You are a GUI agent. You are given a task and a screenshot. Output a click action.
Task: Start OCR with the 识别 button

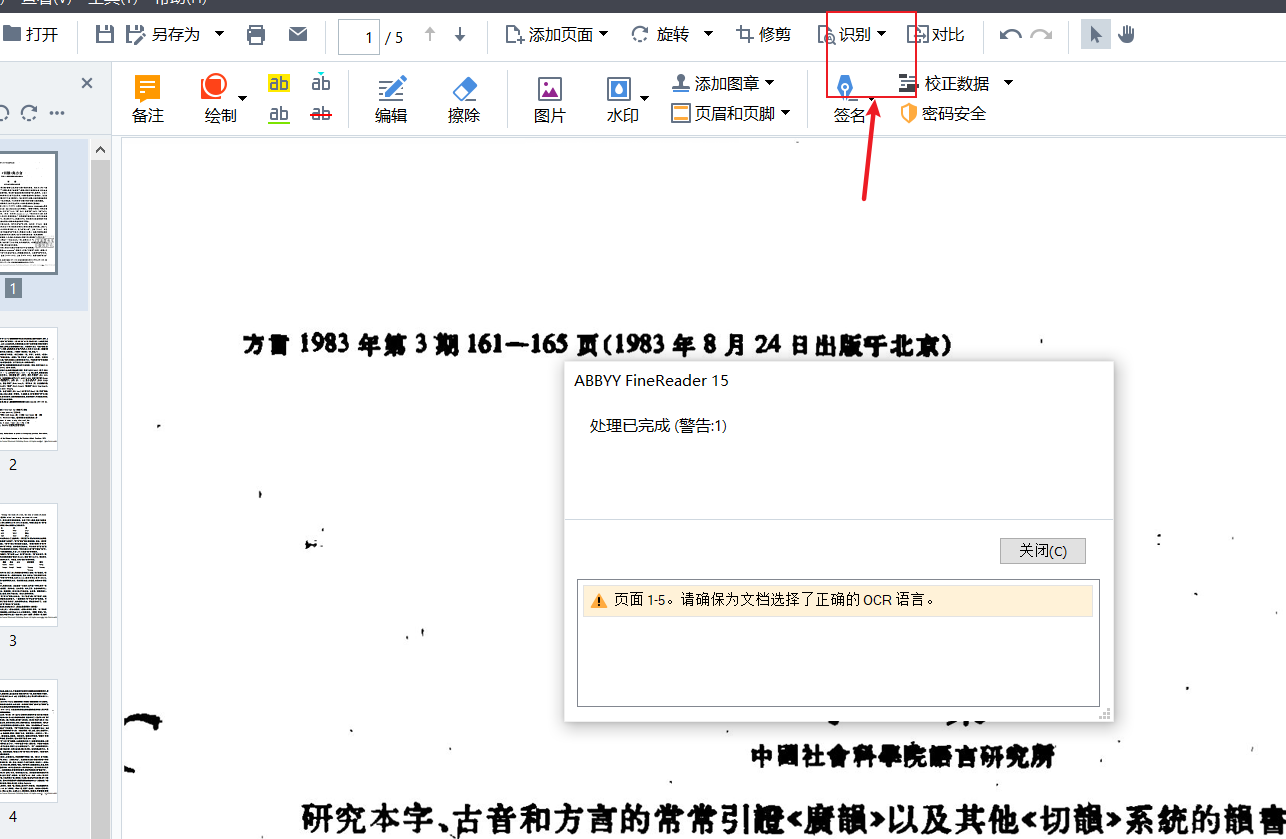845,35
